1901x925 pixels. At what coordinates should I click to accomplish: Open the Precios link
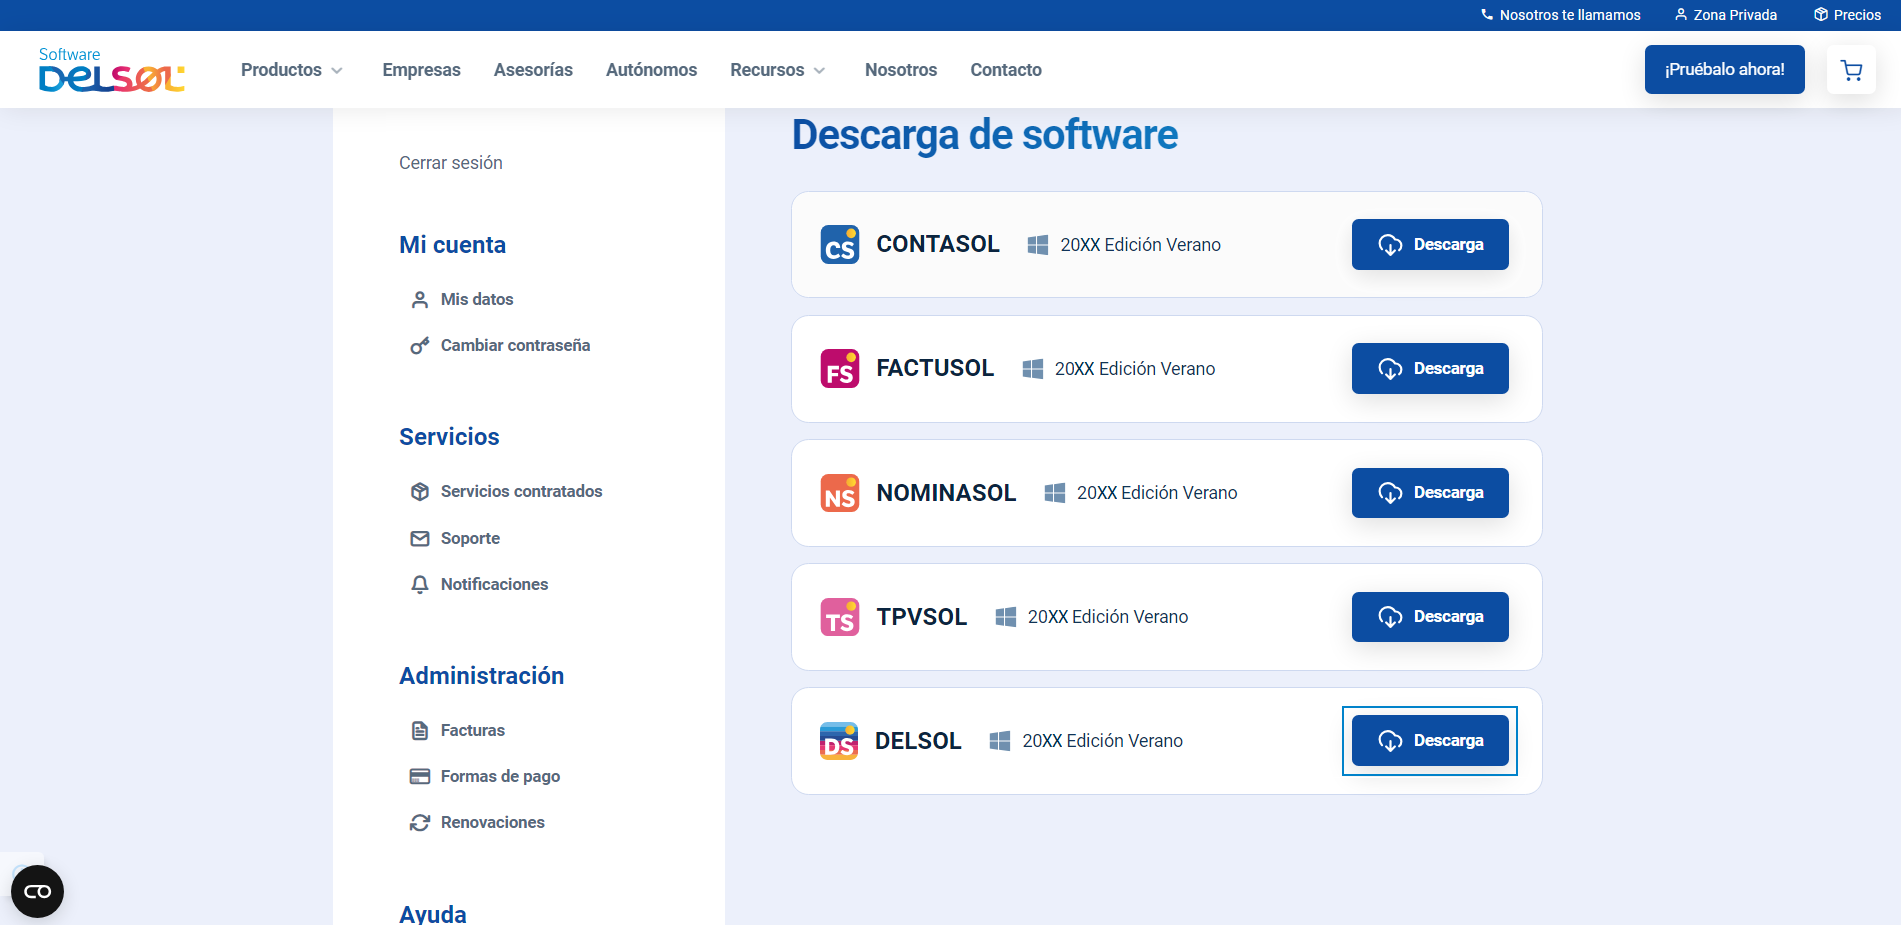click(x=1857, y=15)
